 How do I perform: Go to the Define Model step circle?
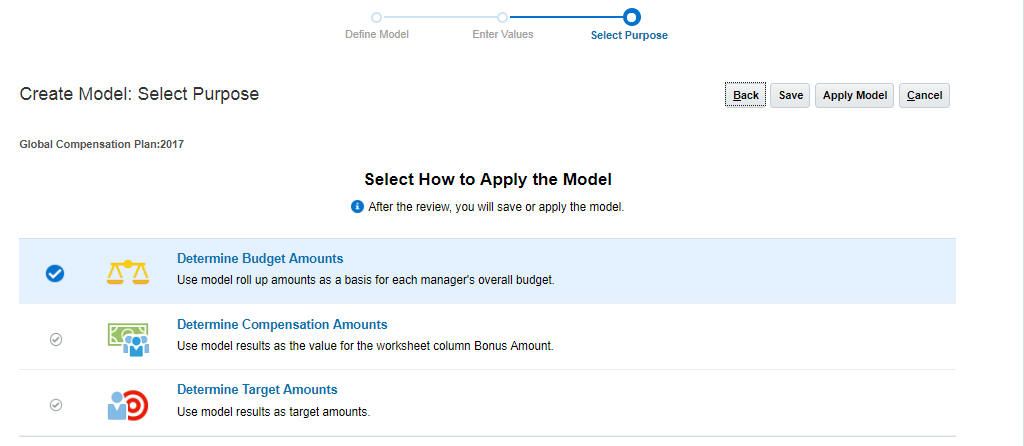click(x=376, y=17)
